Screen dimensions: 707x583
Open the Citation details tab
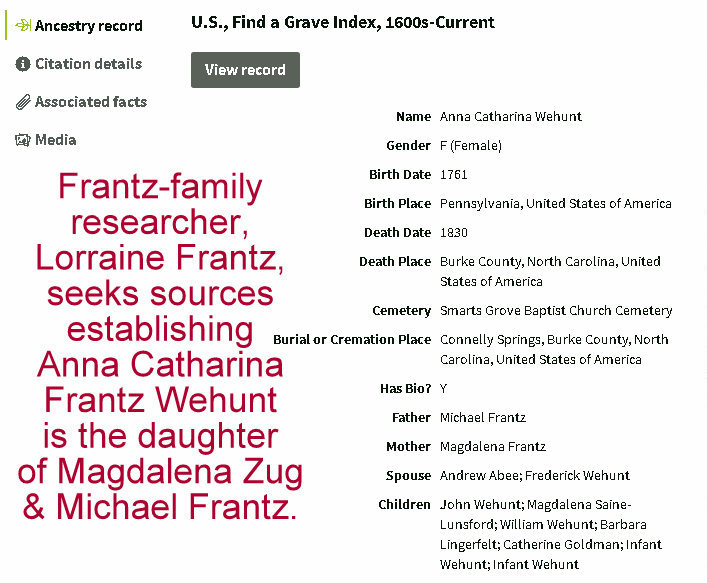click(x=88, y=64)
